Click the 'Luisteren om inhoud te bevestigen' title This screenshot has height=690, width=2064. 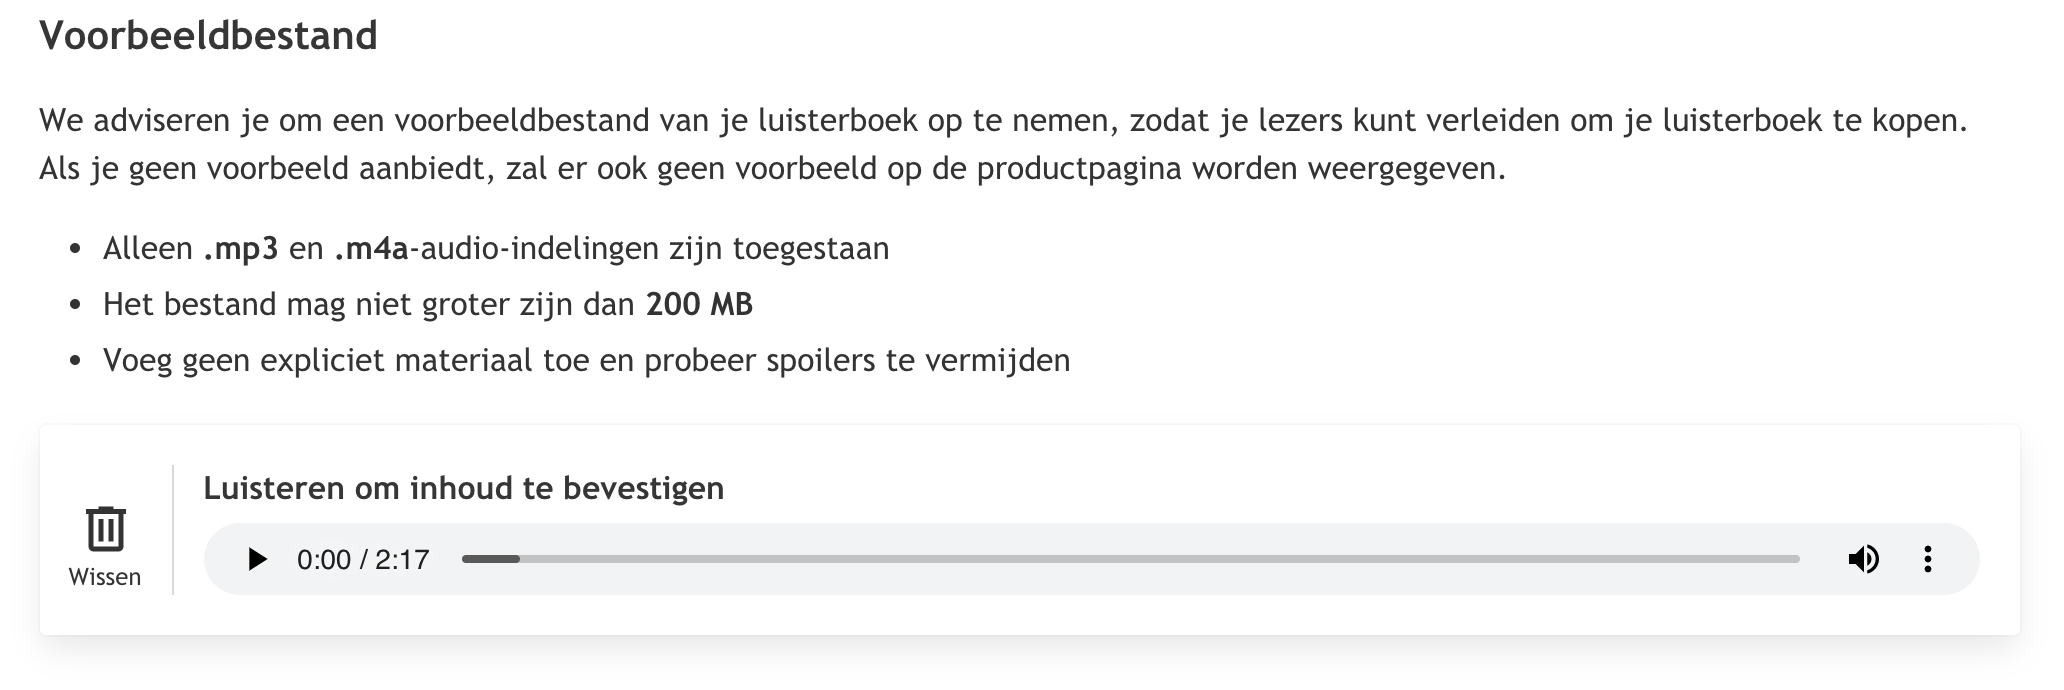point(463,488)
